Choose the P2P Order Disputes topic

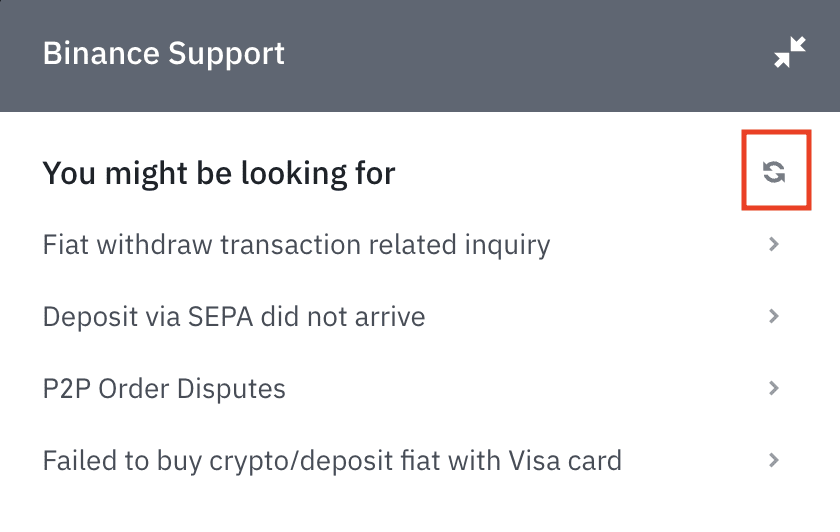click(164, 389)
